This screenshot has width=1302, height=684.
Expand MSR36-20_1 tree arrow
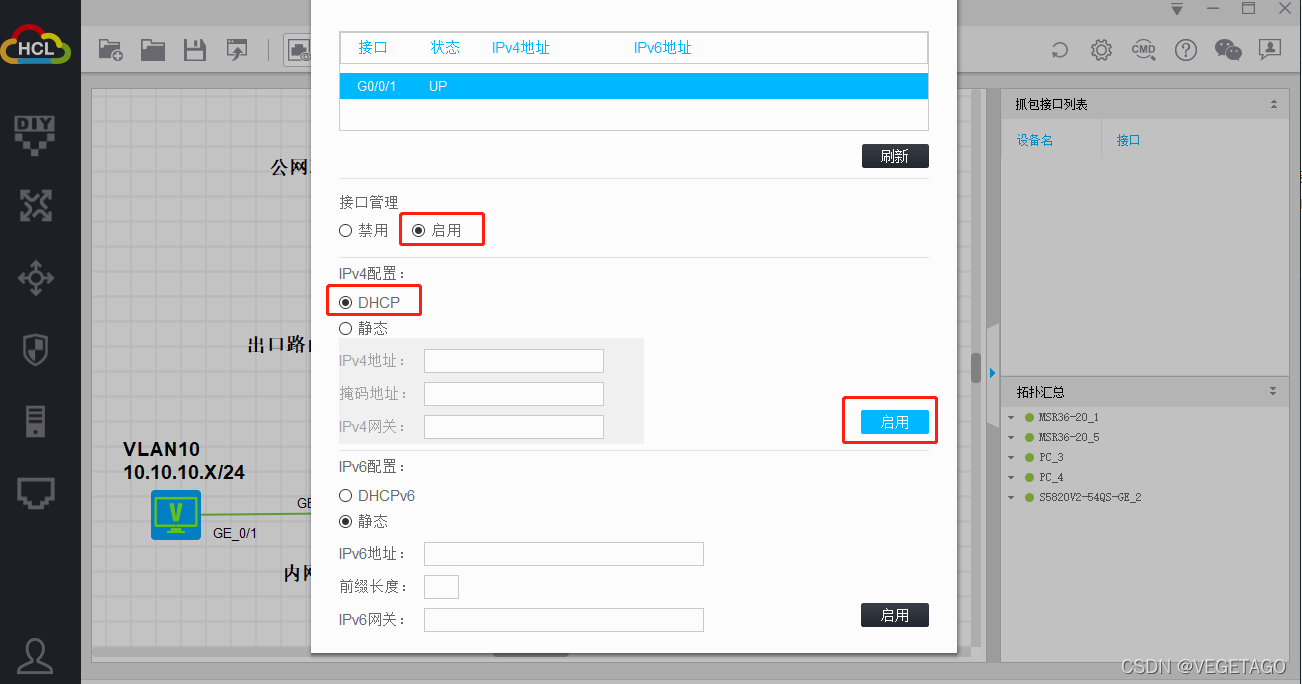(x=1011, y=418)
